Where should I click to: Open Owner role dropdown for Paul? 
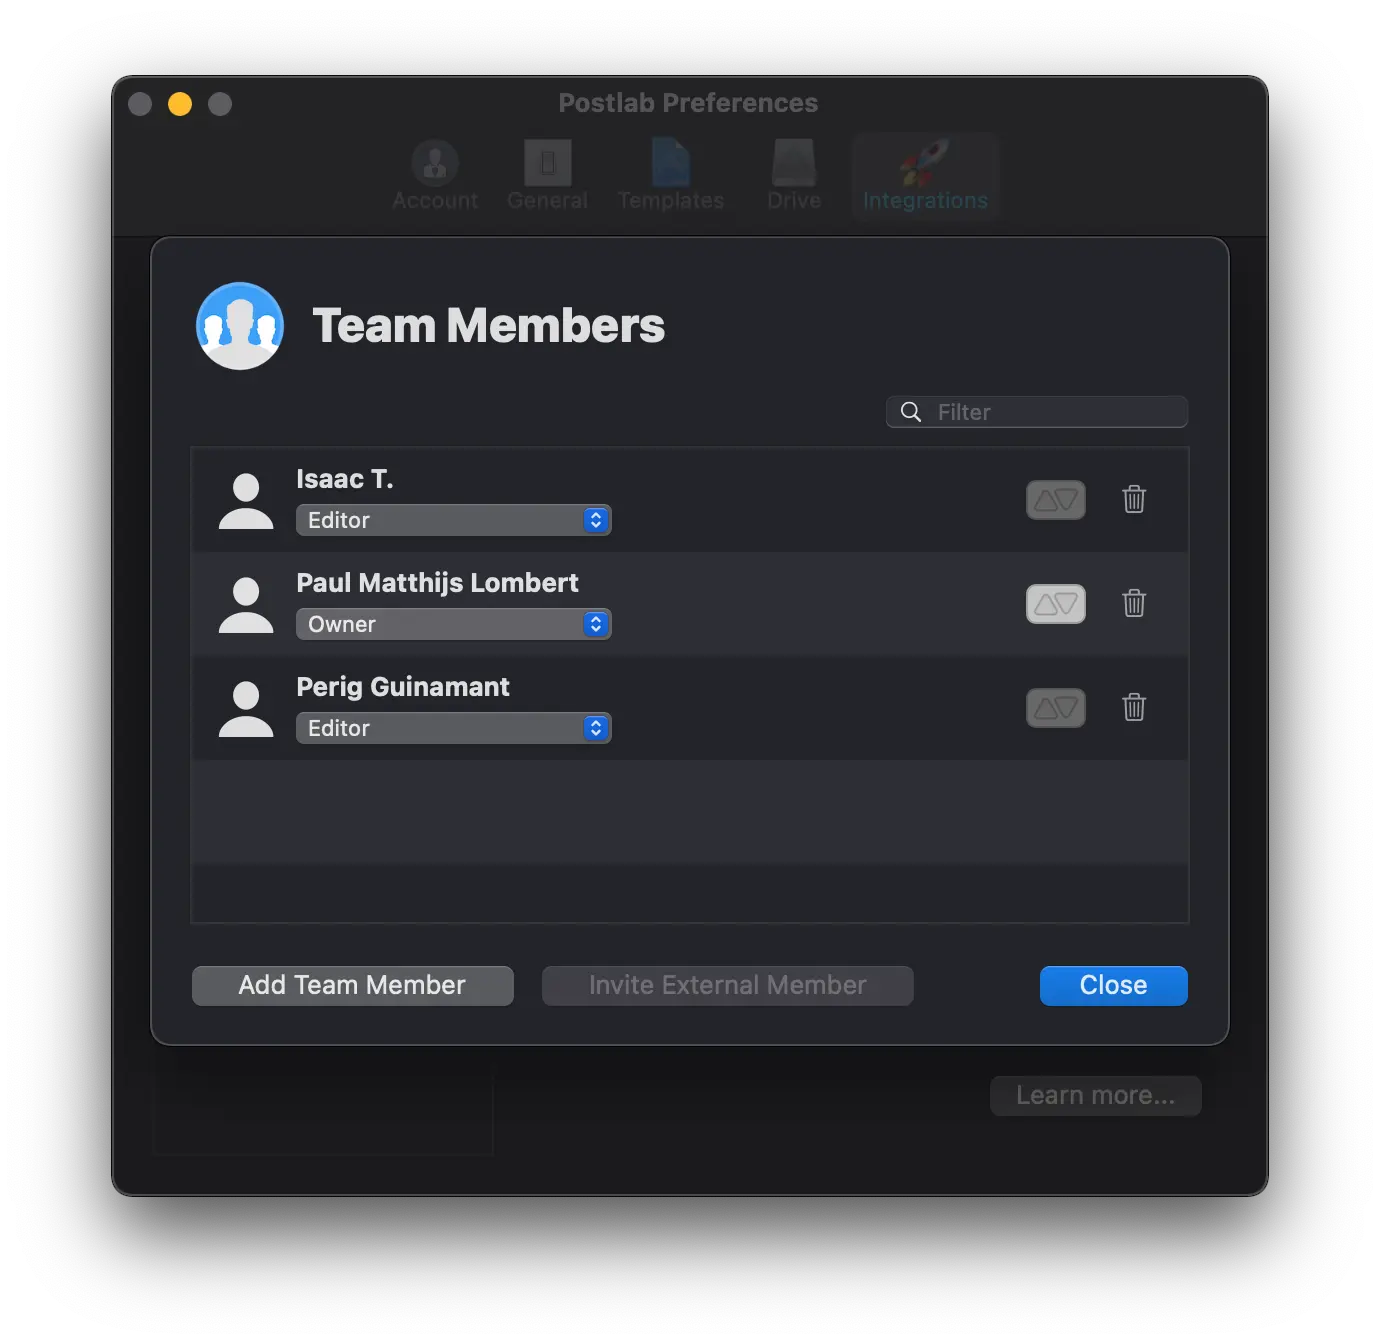click(x=453, y=624)
